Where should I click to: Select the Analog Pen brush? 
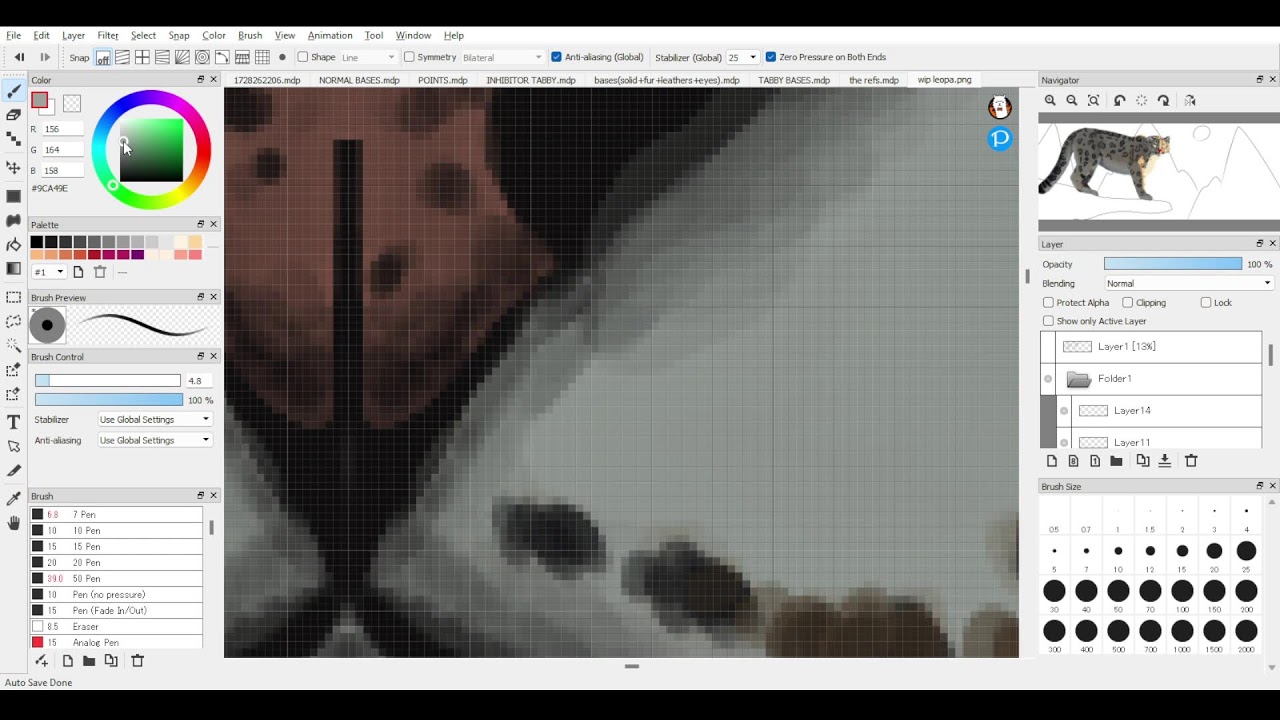[x=117, y=642]
